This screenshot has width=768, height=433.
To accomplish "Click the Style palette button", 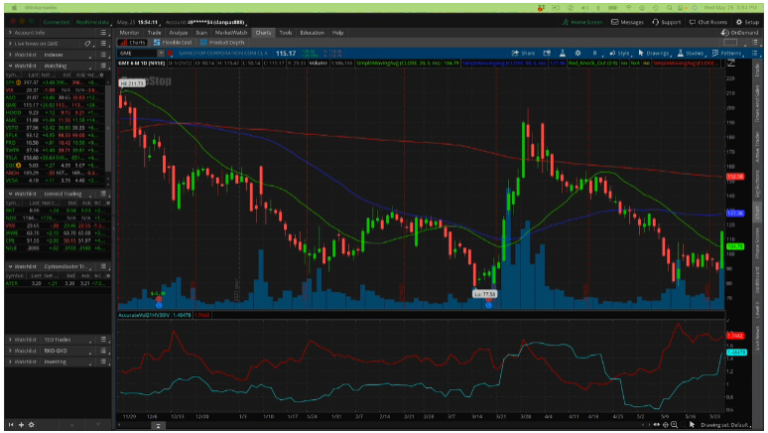I will 621,52.
